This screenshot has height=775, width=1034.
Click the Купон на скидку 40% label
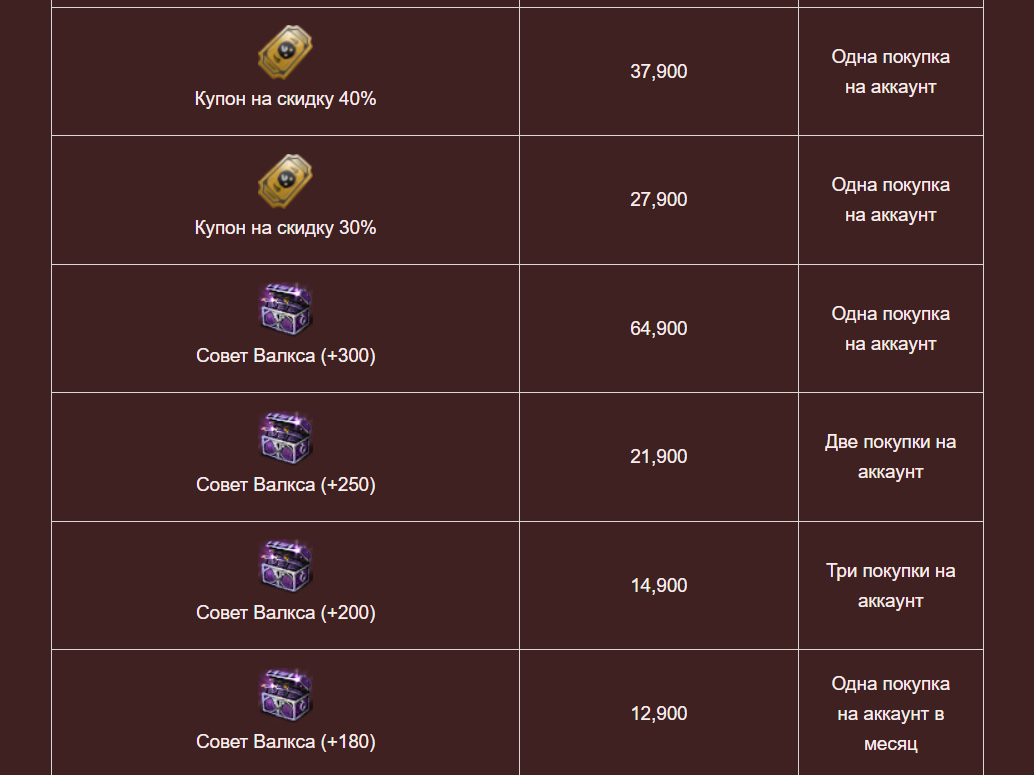pyautogui.click(x=286, y=99)
